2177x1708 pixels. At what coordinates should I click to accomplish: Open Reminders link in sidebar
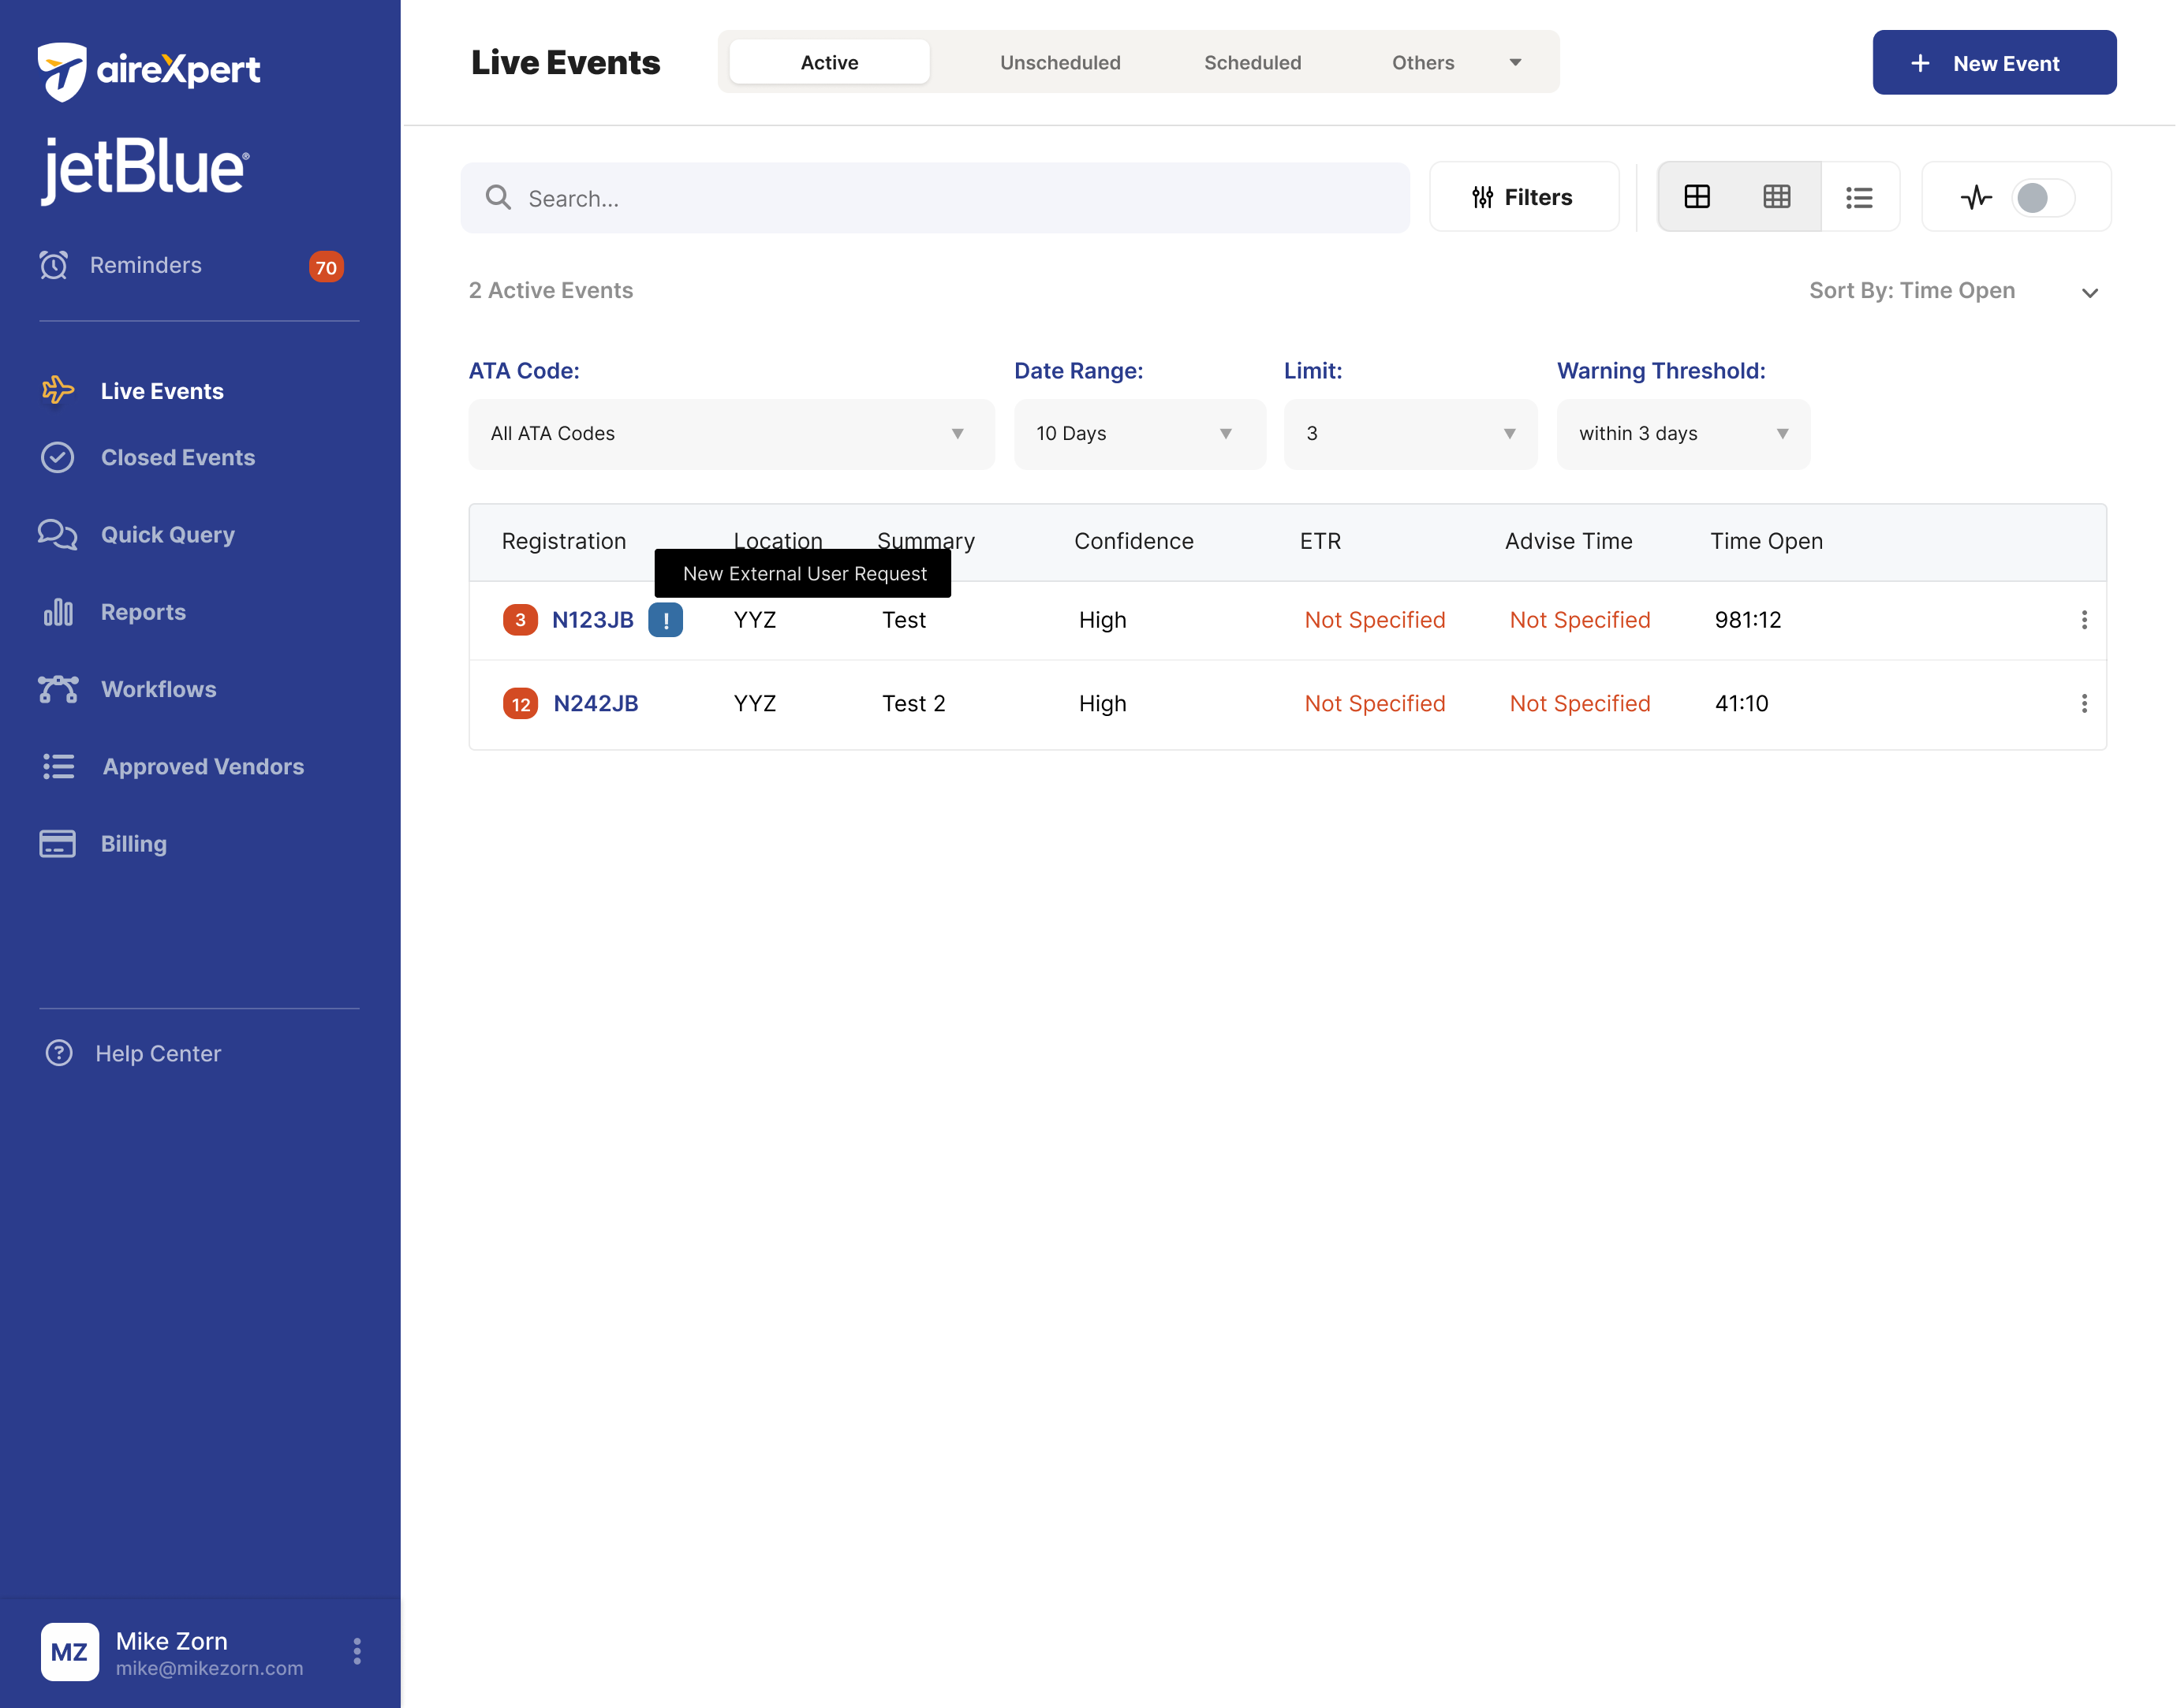coord(145,265)
